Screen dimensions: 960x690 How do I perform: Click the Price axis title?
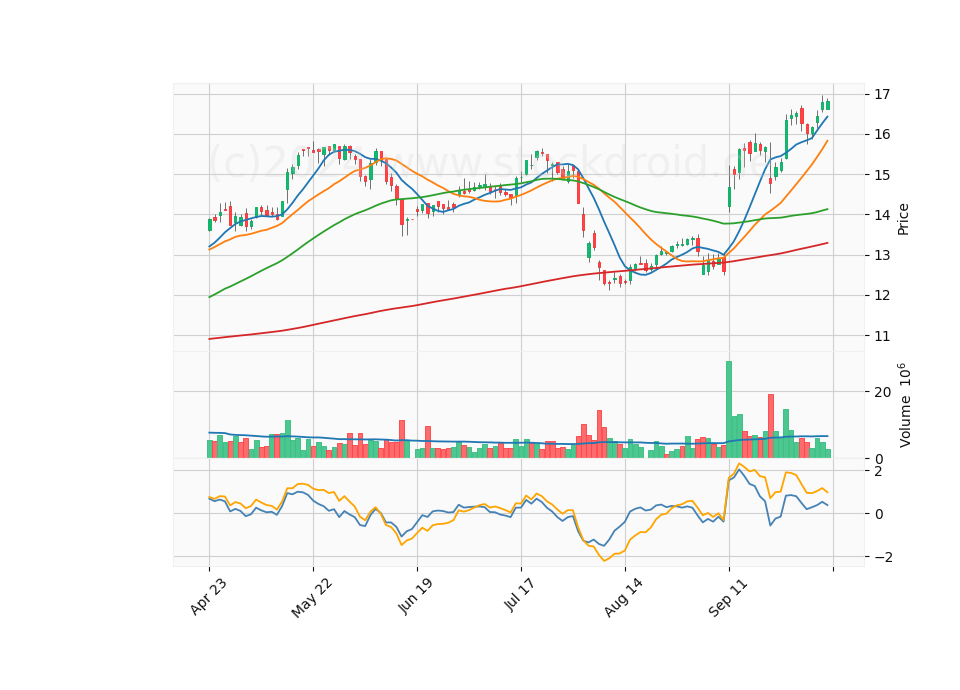point(903,219)
